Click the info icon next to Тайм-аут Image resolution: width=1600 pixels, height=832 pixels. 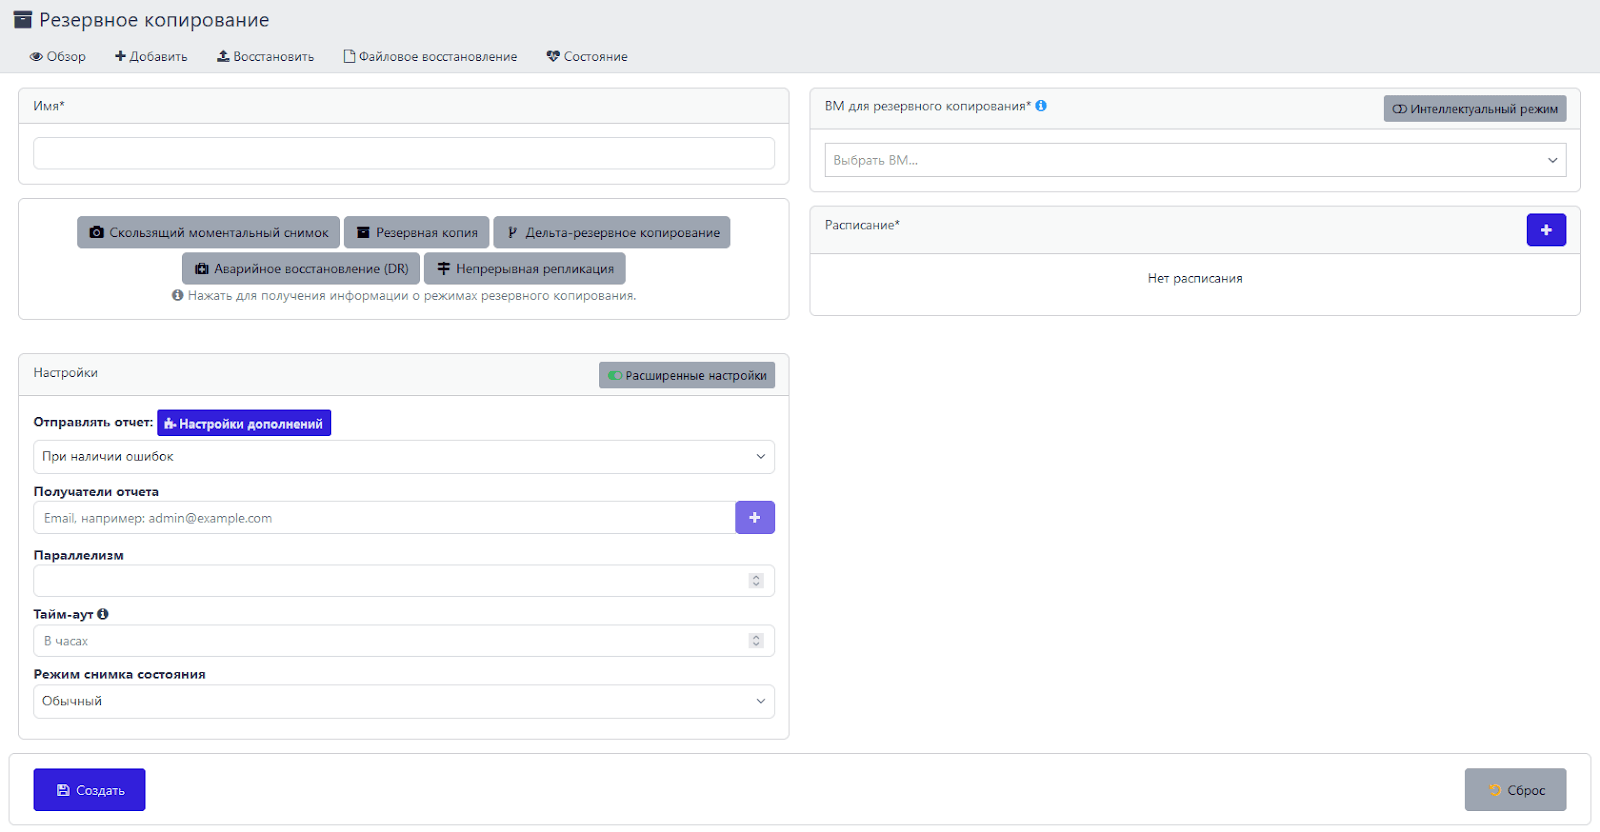[x=103, y=614]
